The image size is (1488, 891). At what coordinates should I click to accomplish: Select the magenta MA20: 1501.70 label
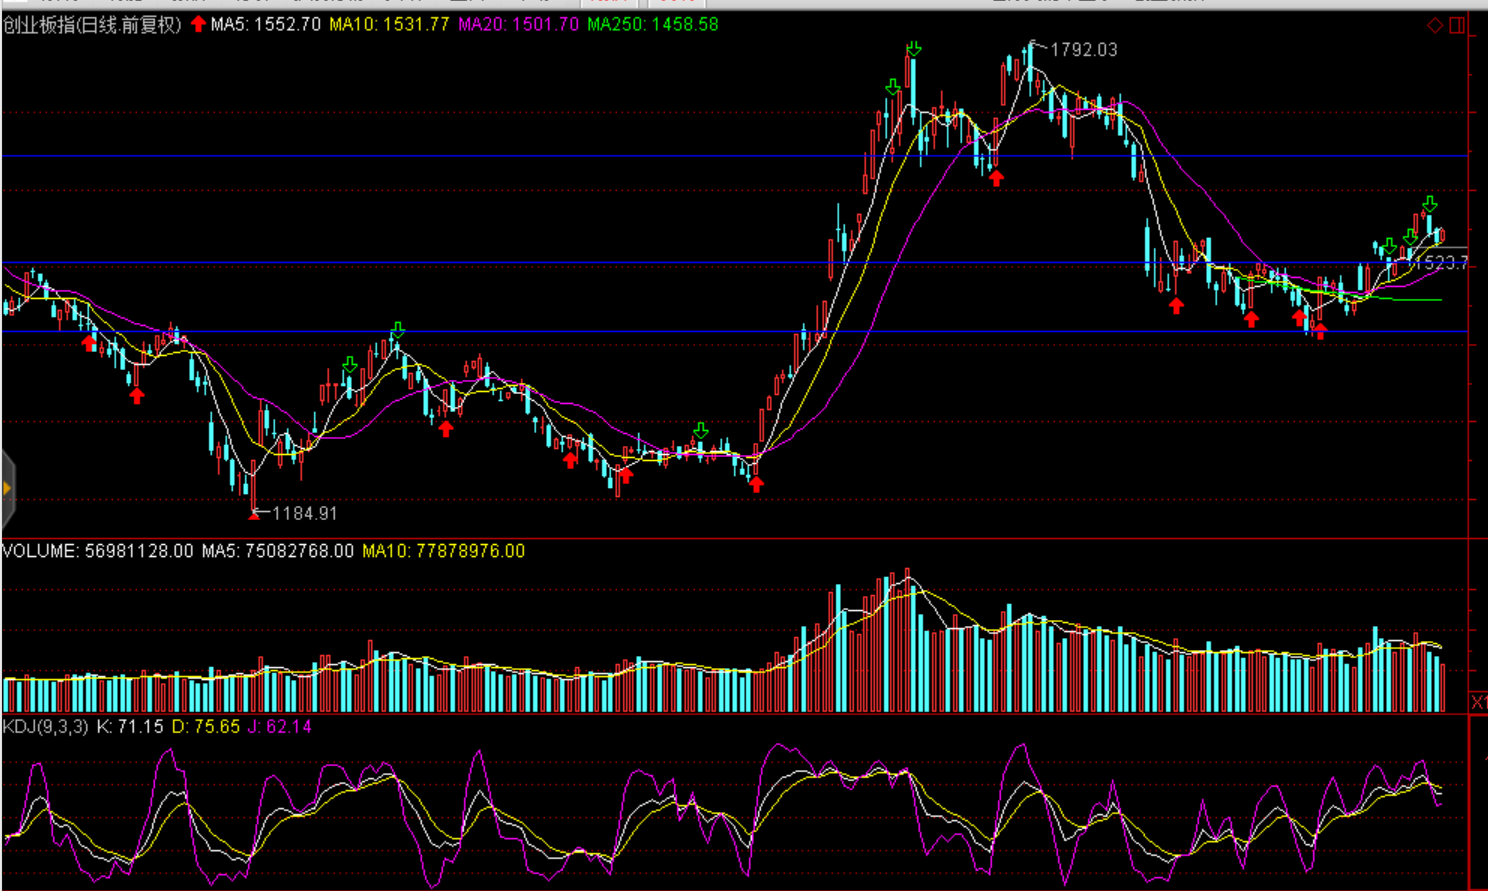[x=518, y=24]
